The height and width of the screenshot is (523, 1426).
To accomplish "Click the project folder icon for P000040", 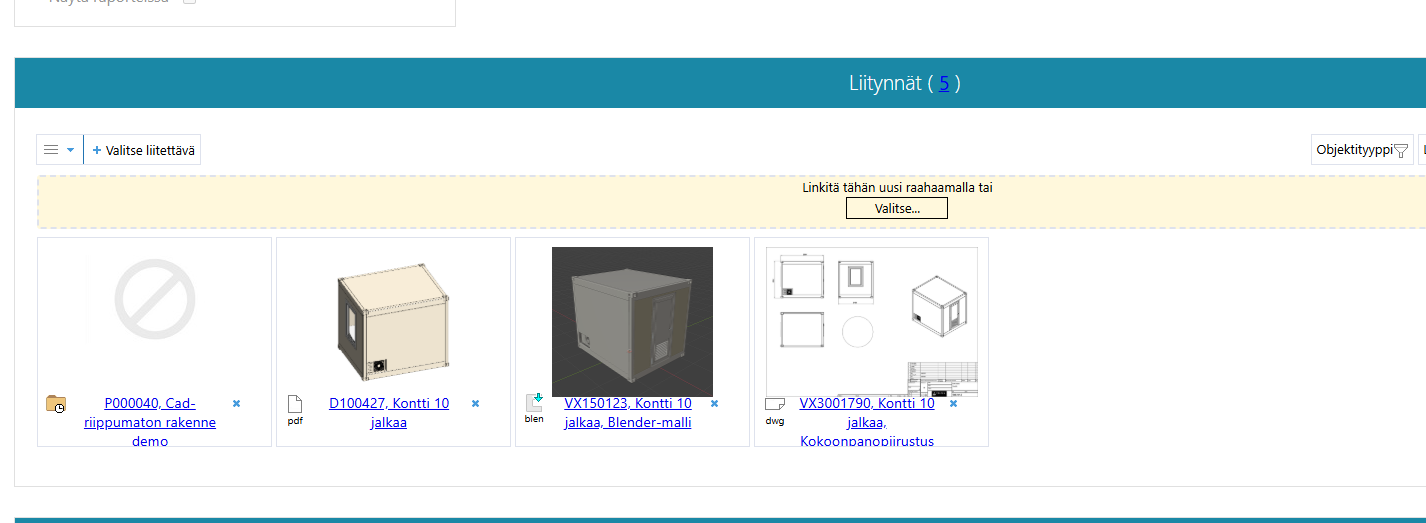I will pos(56,404).
